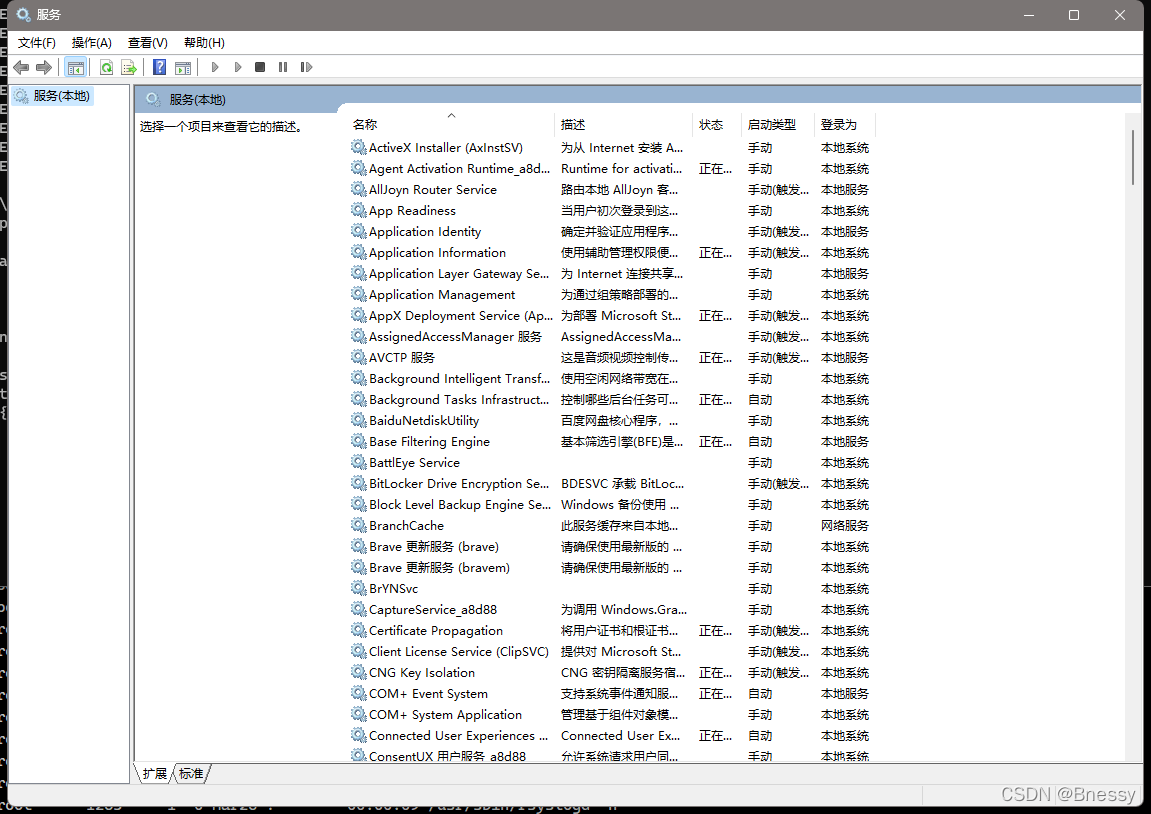This screenshot has width=1151, height=814.
Task: Sort by the 启动类型 column header
Action: [x=772, y=125]
